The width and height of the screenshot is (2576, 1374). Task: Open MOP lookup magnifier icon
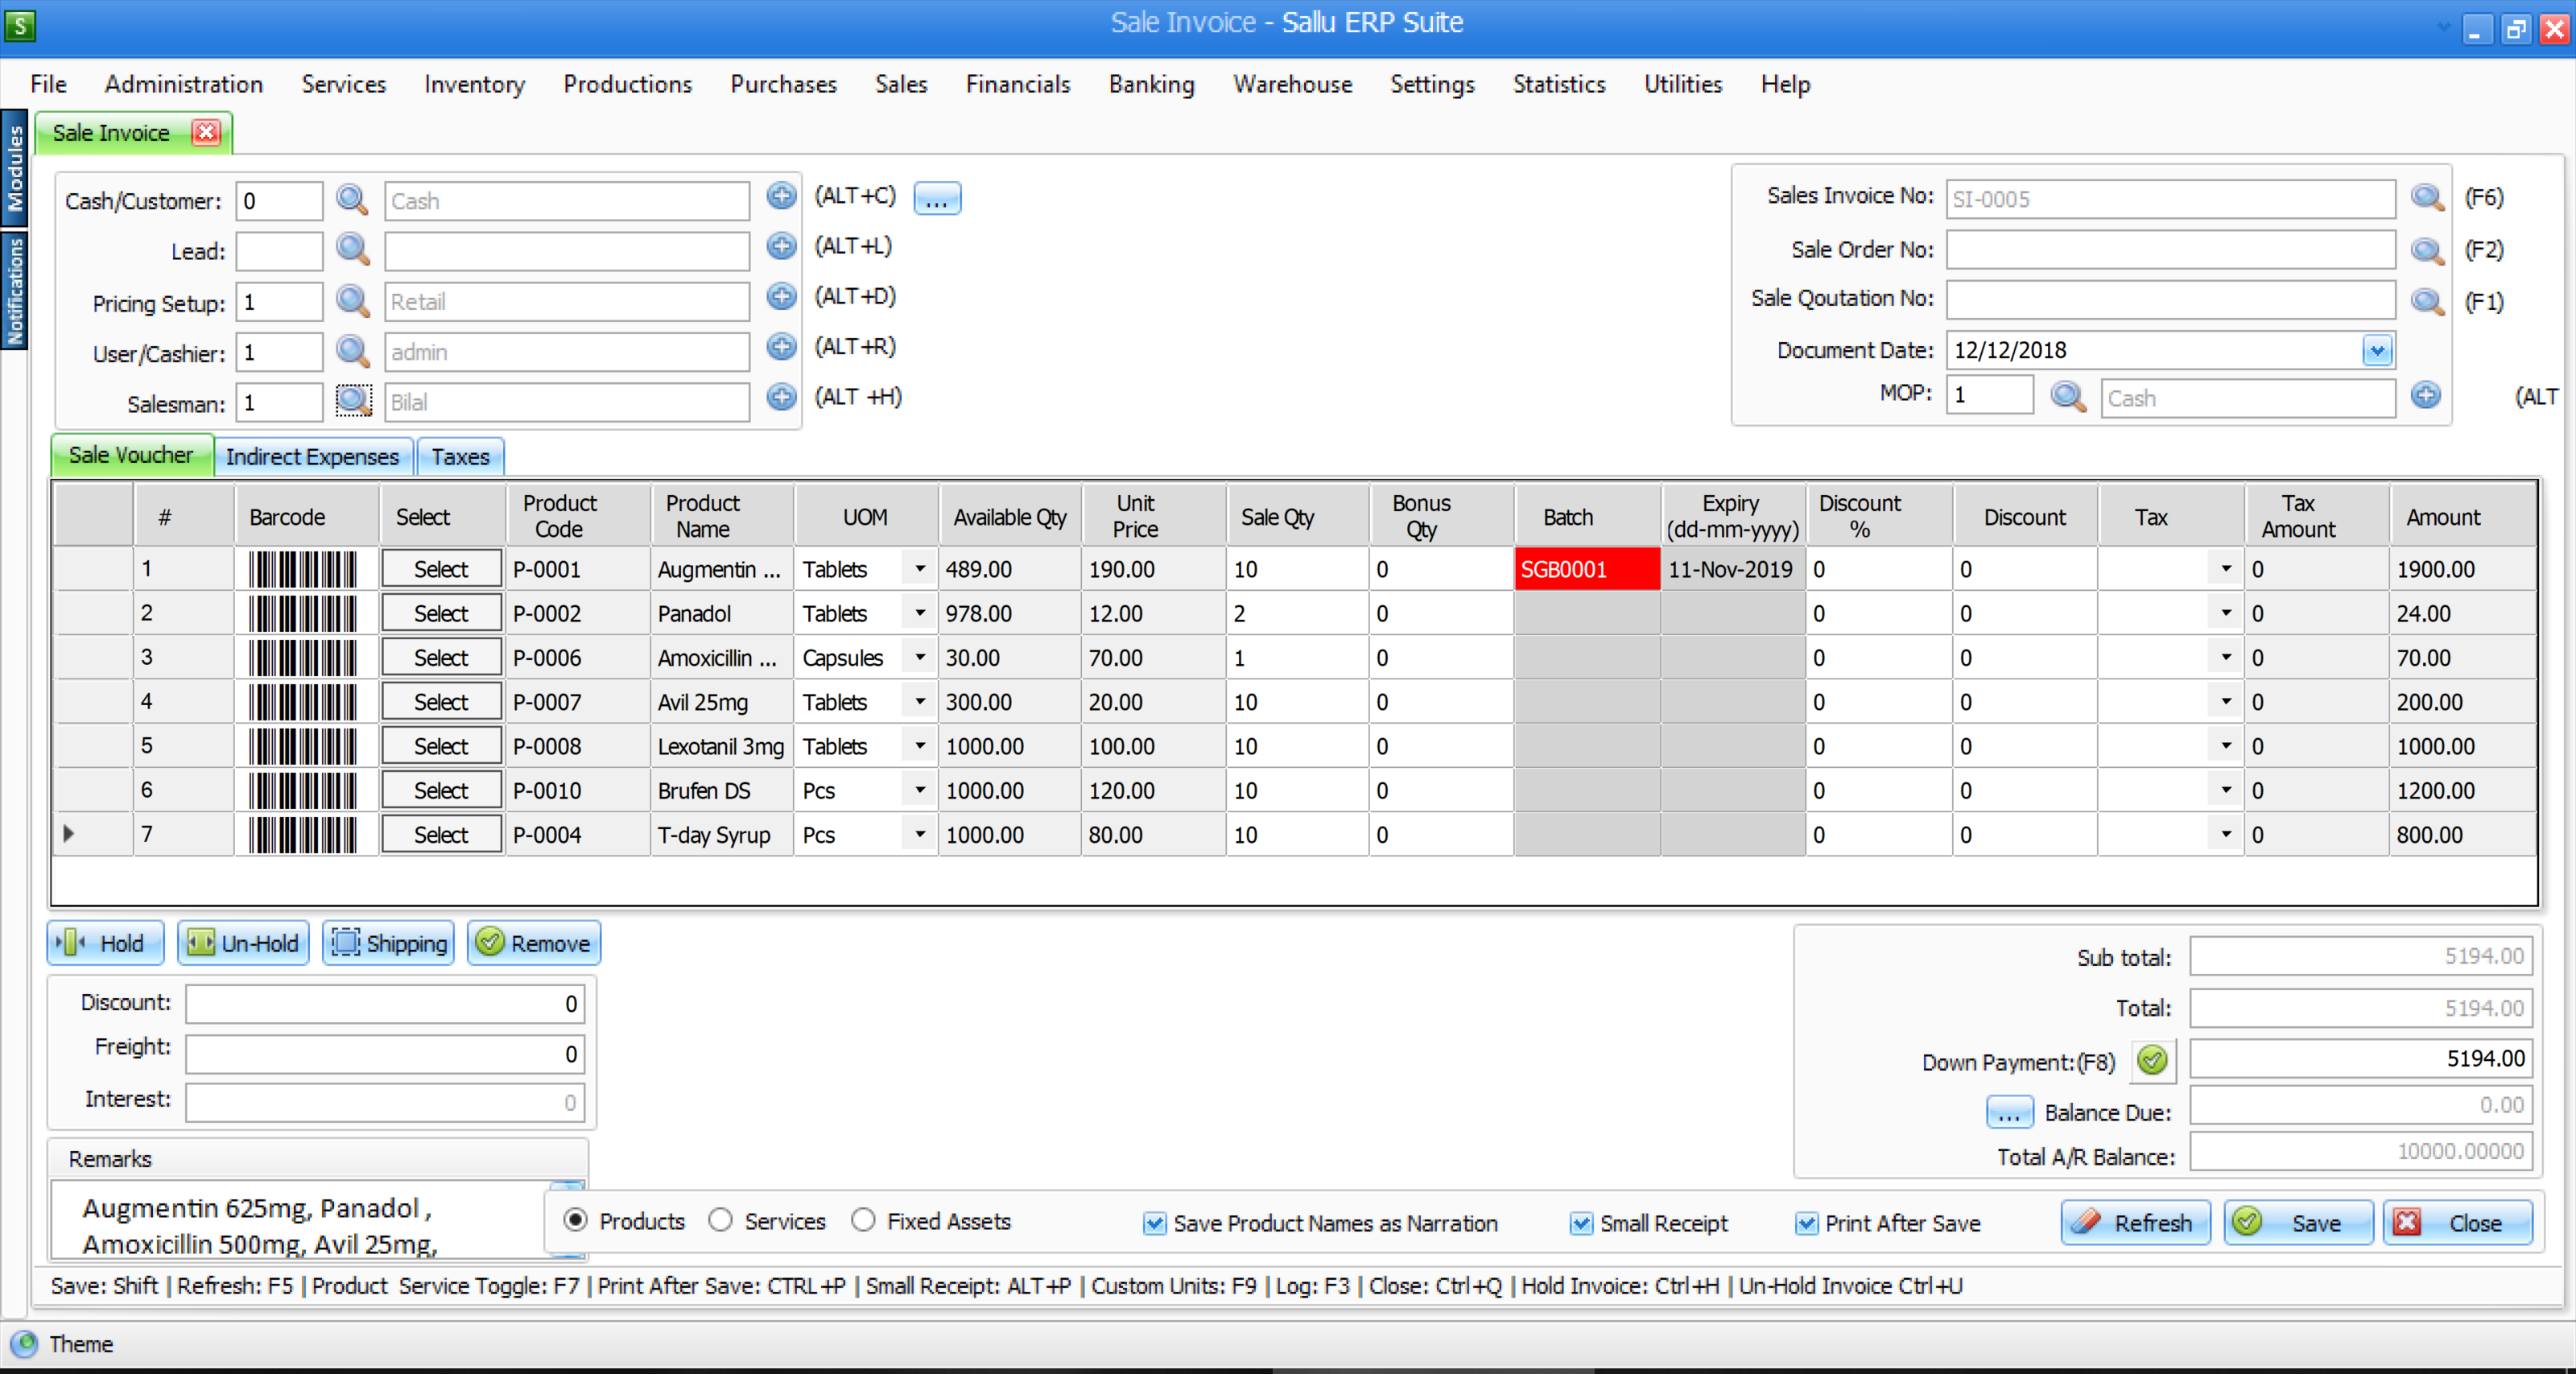[2068, 397]
